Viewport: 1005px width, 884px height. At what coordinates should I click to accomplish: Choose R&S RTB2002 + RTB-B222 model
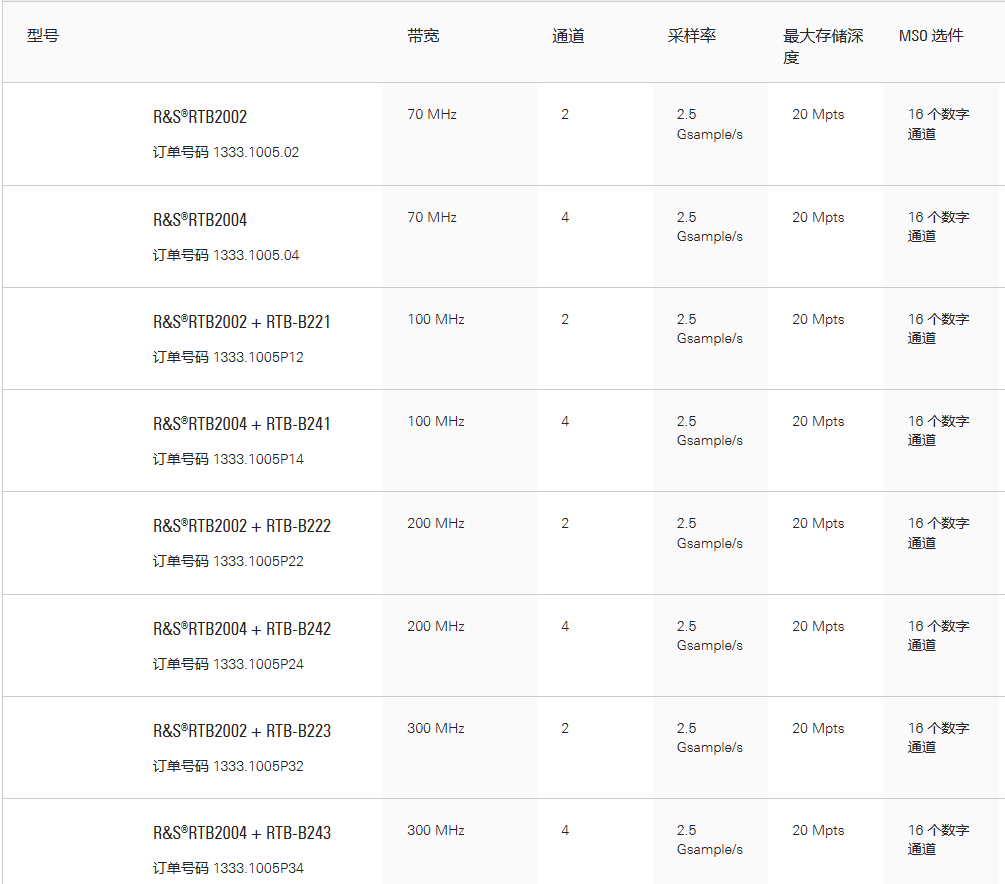coord(242,526)
